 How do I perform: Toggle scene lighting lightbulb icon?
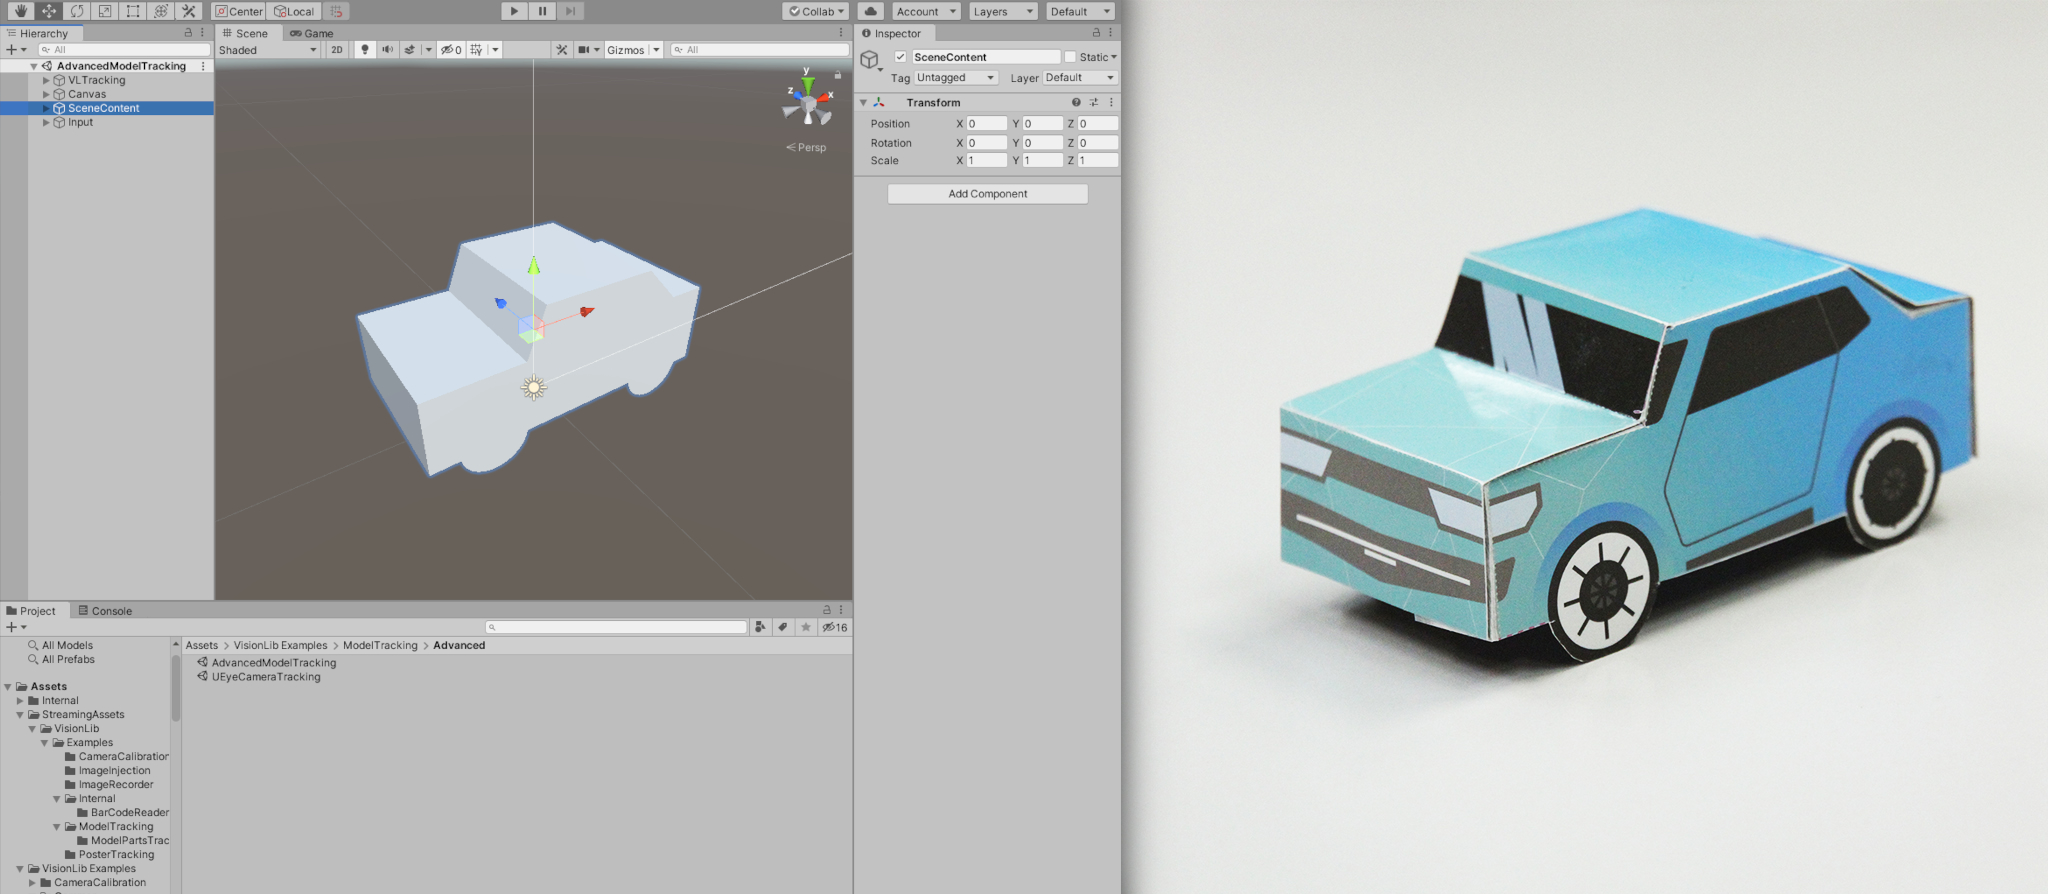(364, 50)
